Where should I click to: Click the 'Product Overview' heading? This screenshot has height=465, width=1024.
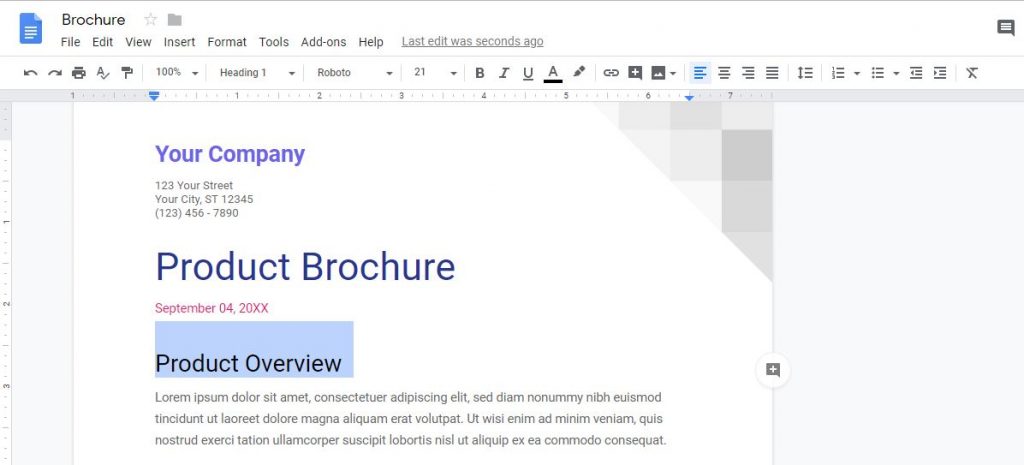click(248, 363)
